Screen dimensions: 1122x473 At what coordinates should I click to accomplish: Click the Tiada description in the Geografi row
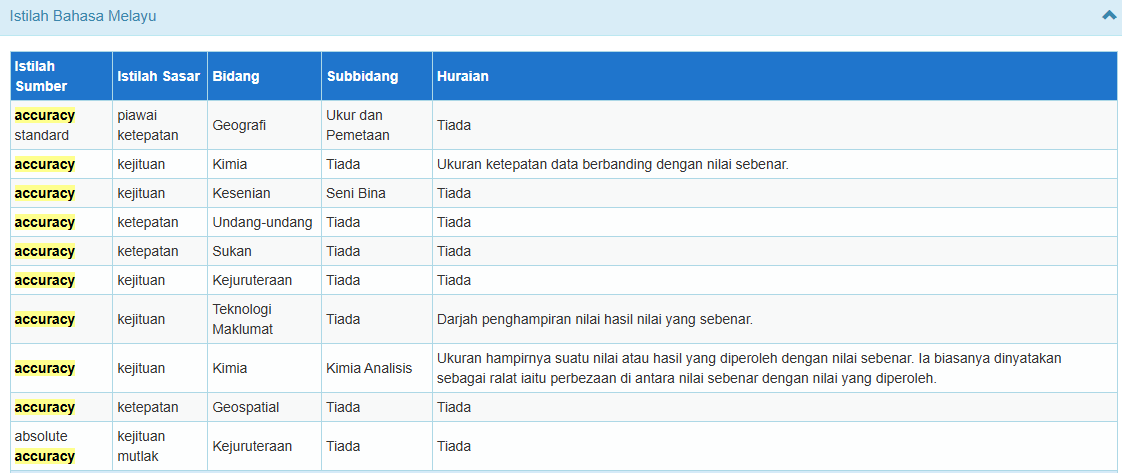pyautogui.click(x=454, y=125)
